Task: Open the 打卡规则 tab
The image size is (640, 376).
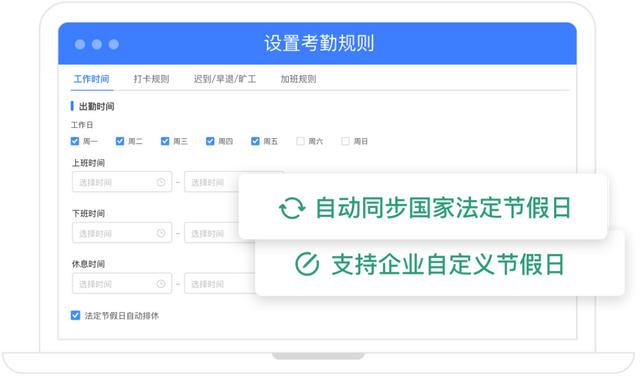Action: coord(151,79)
